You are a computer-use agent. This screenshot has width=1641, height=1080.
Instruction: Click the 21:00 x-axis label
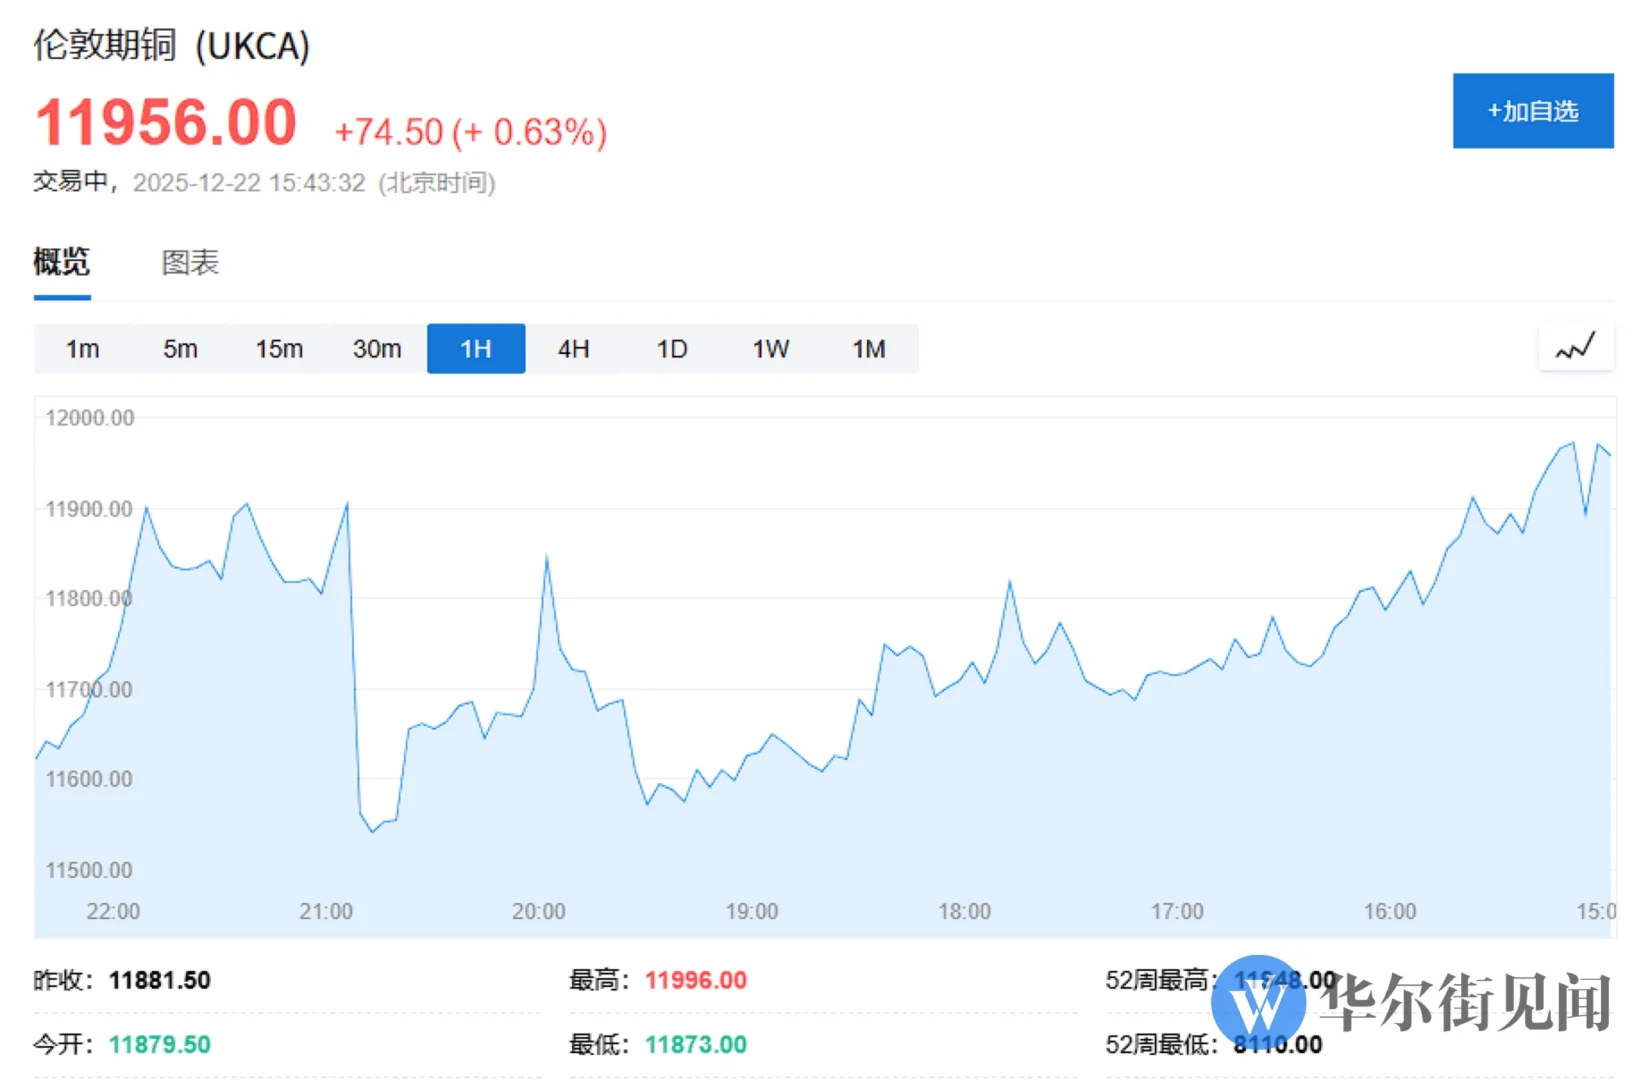(x=326, y=912)
